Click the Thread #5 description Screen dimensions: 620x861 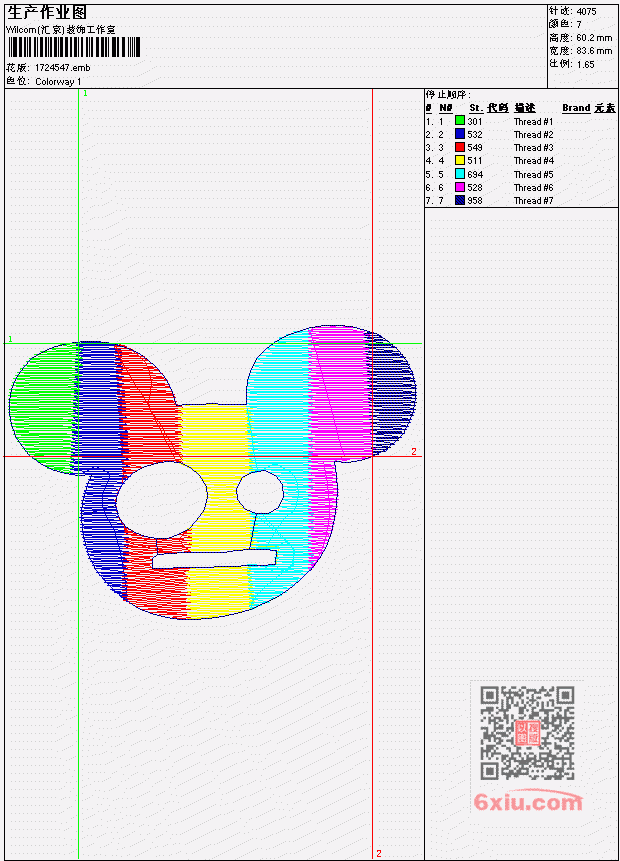[533, 175]
